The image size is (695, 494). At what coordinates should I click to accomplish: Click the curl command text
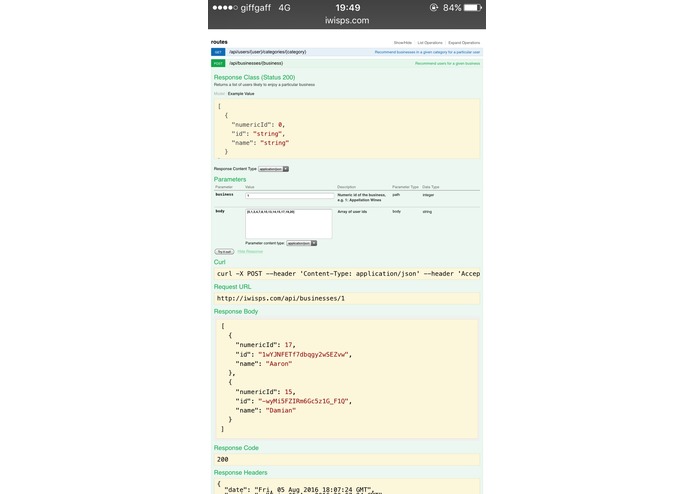pos(347,274)
